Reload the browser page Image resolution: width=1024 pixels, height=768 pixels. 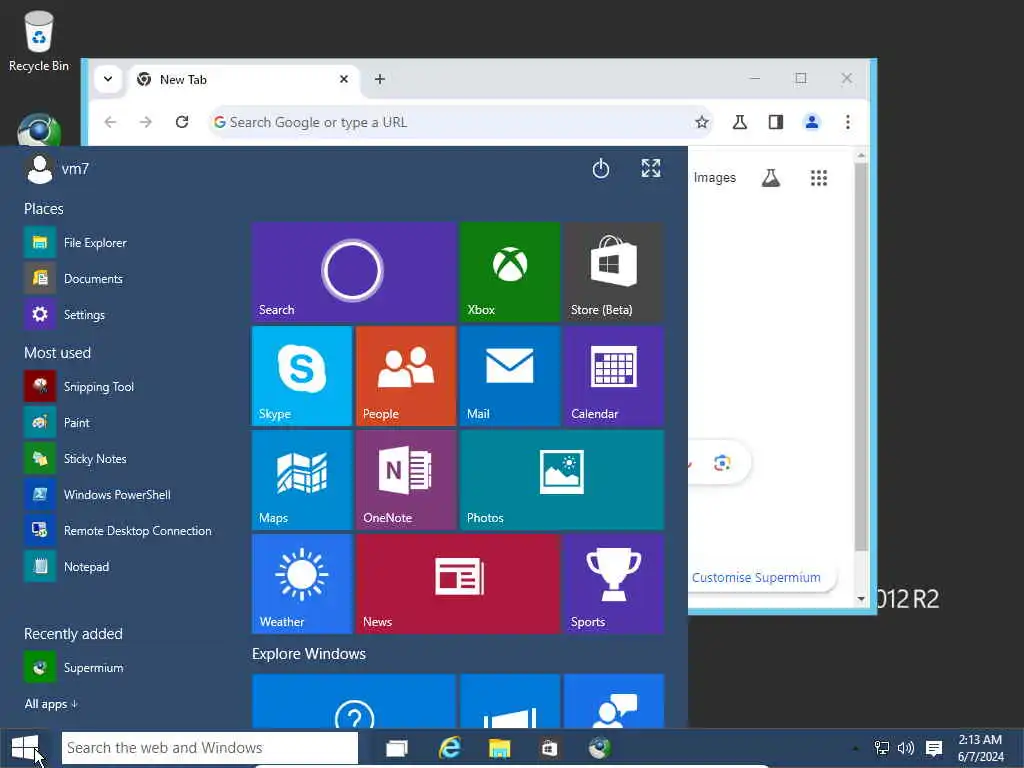[182, 122]
